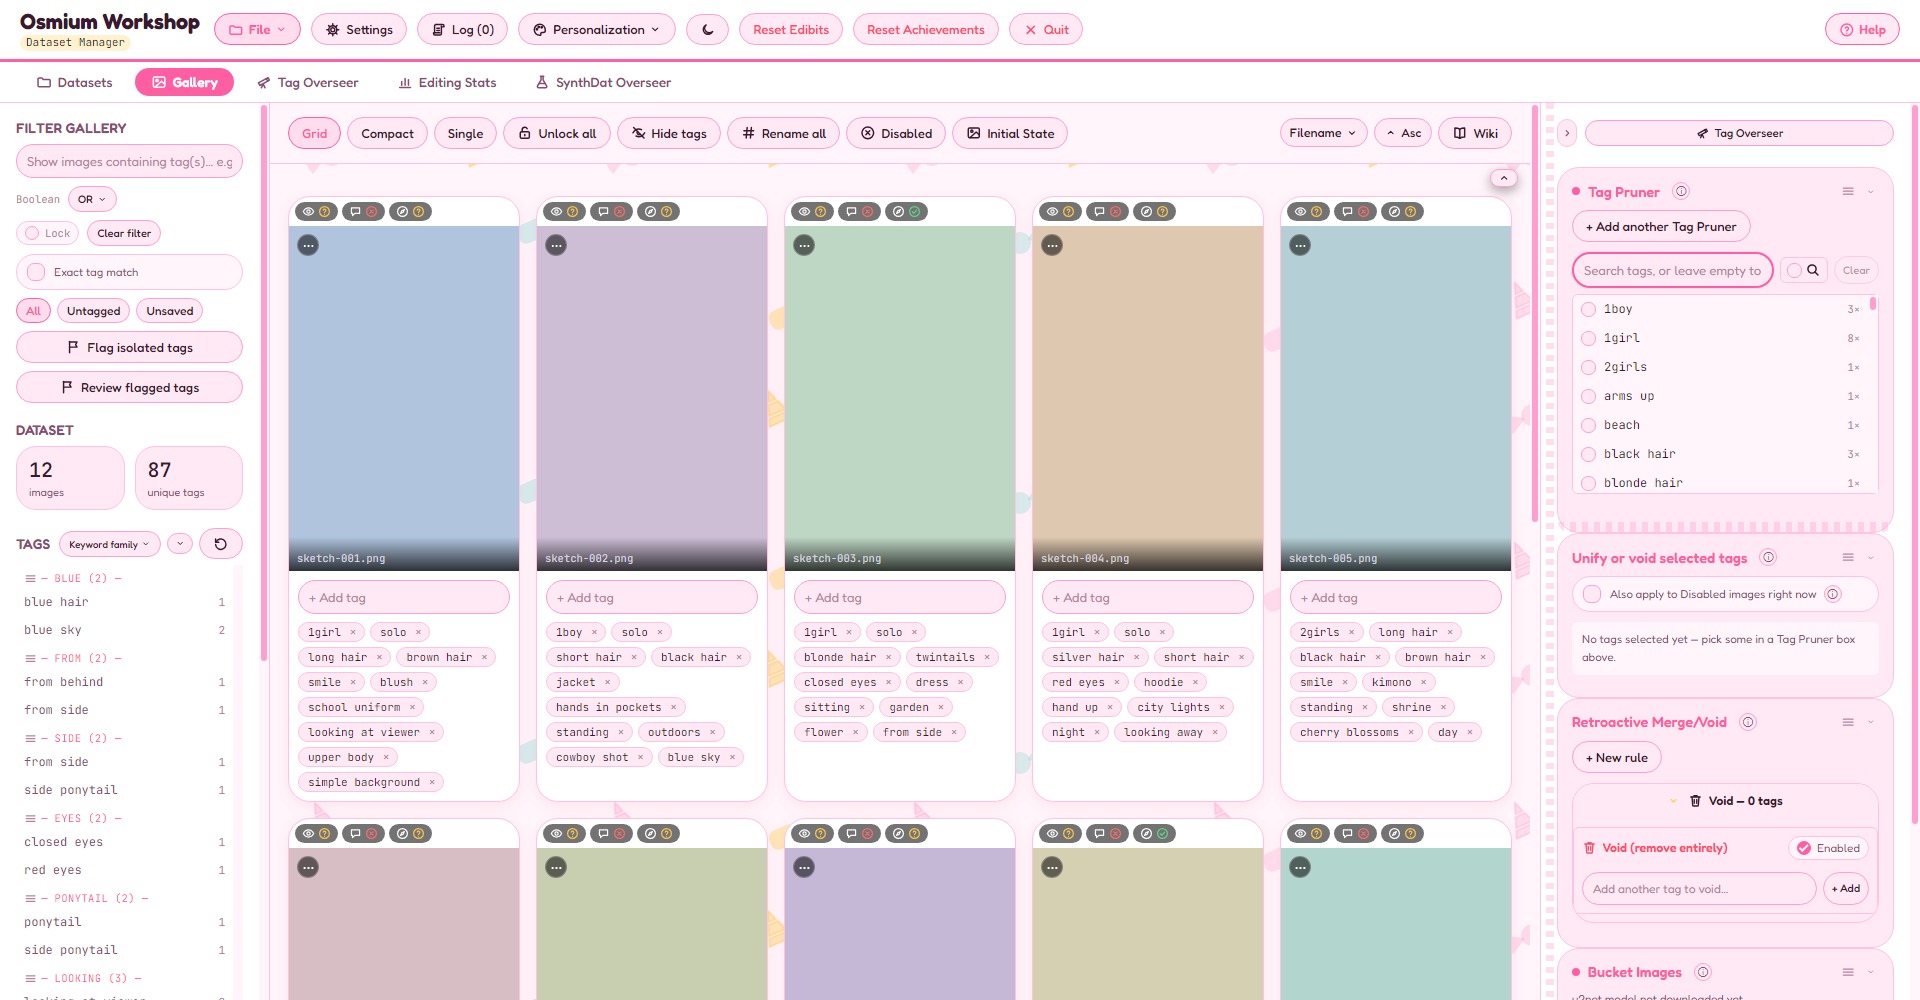
Task: Toggle 'Also apply to Disabled images right now'
Action: 1592,594
